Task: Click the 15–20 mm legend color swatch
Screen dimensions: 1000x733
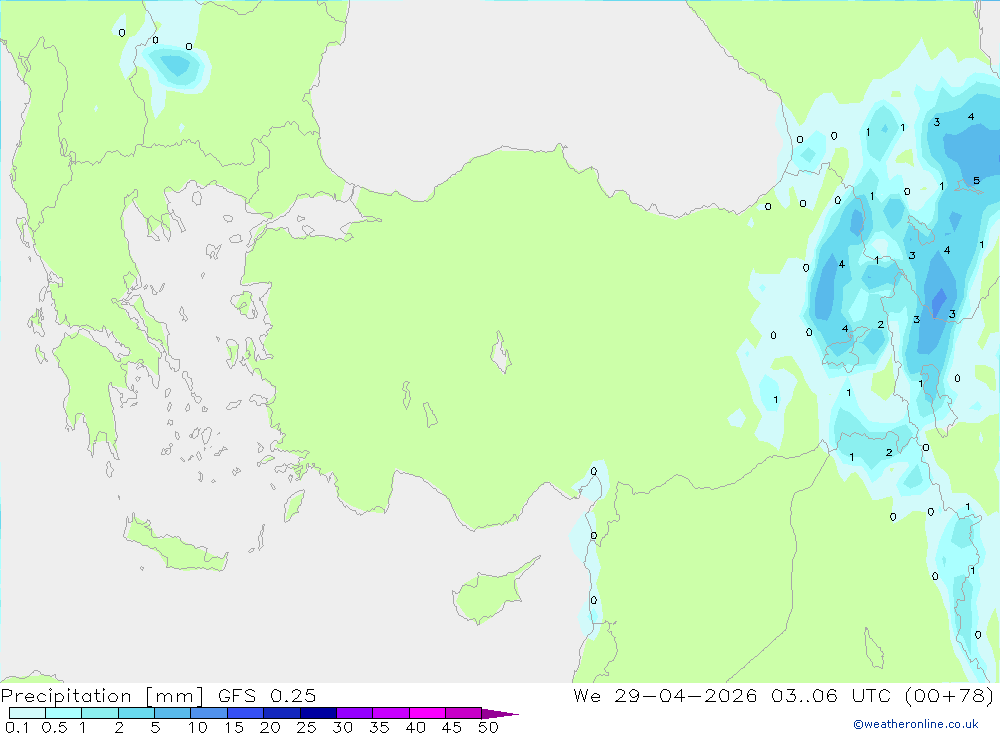Action: (x=246, y=713)
